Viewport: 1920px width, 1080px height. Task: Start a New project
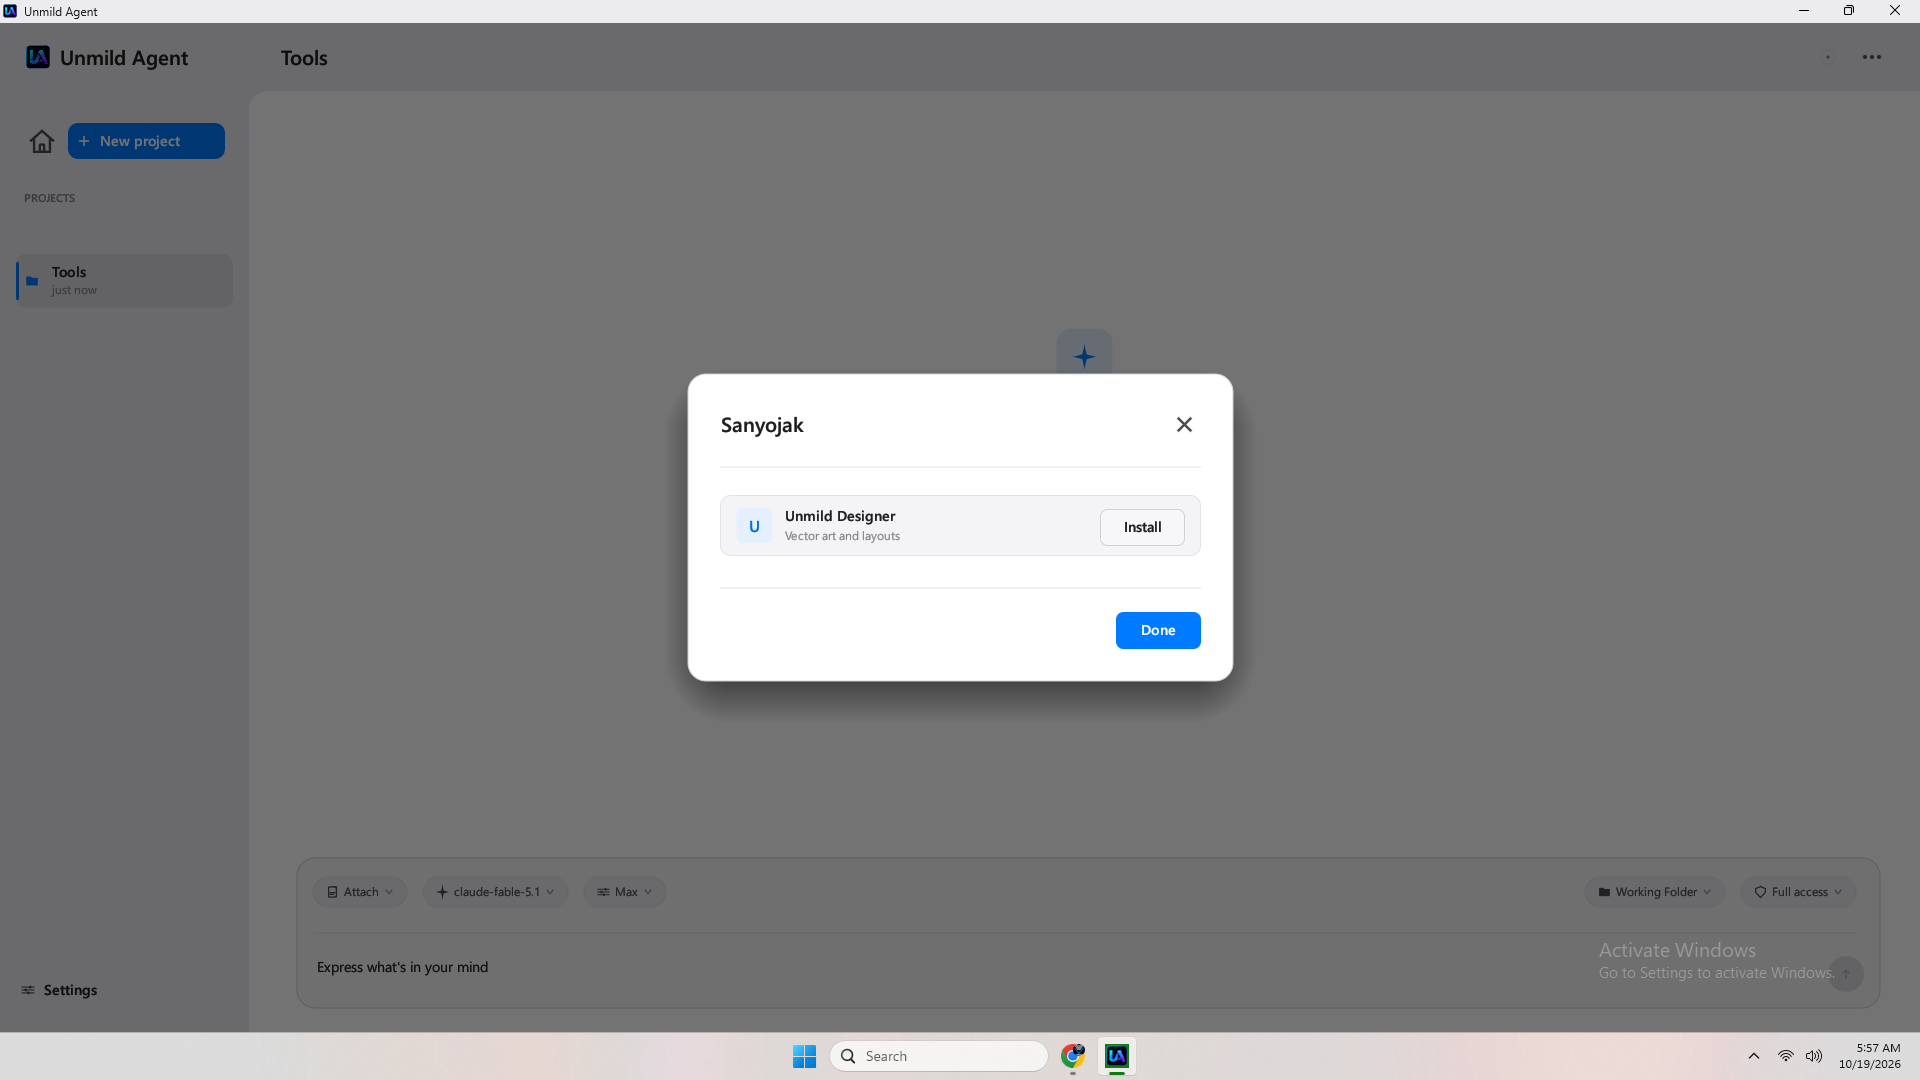(146, 141)
